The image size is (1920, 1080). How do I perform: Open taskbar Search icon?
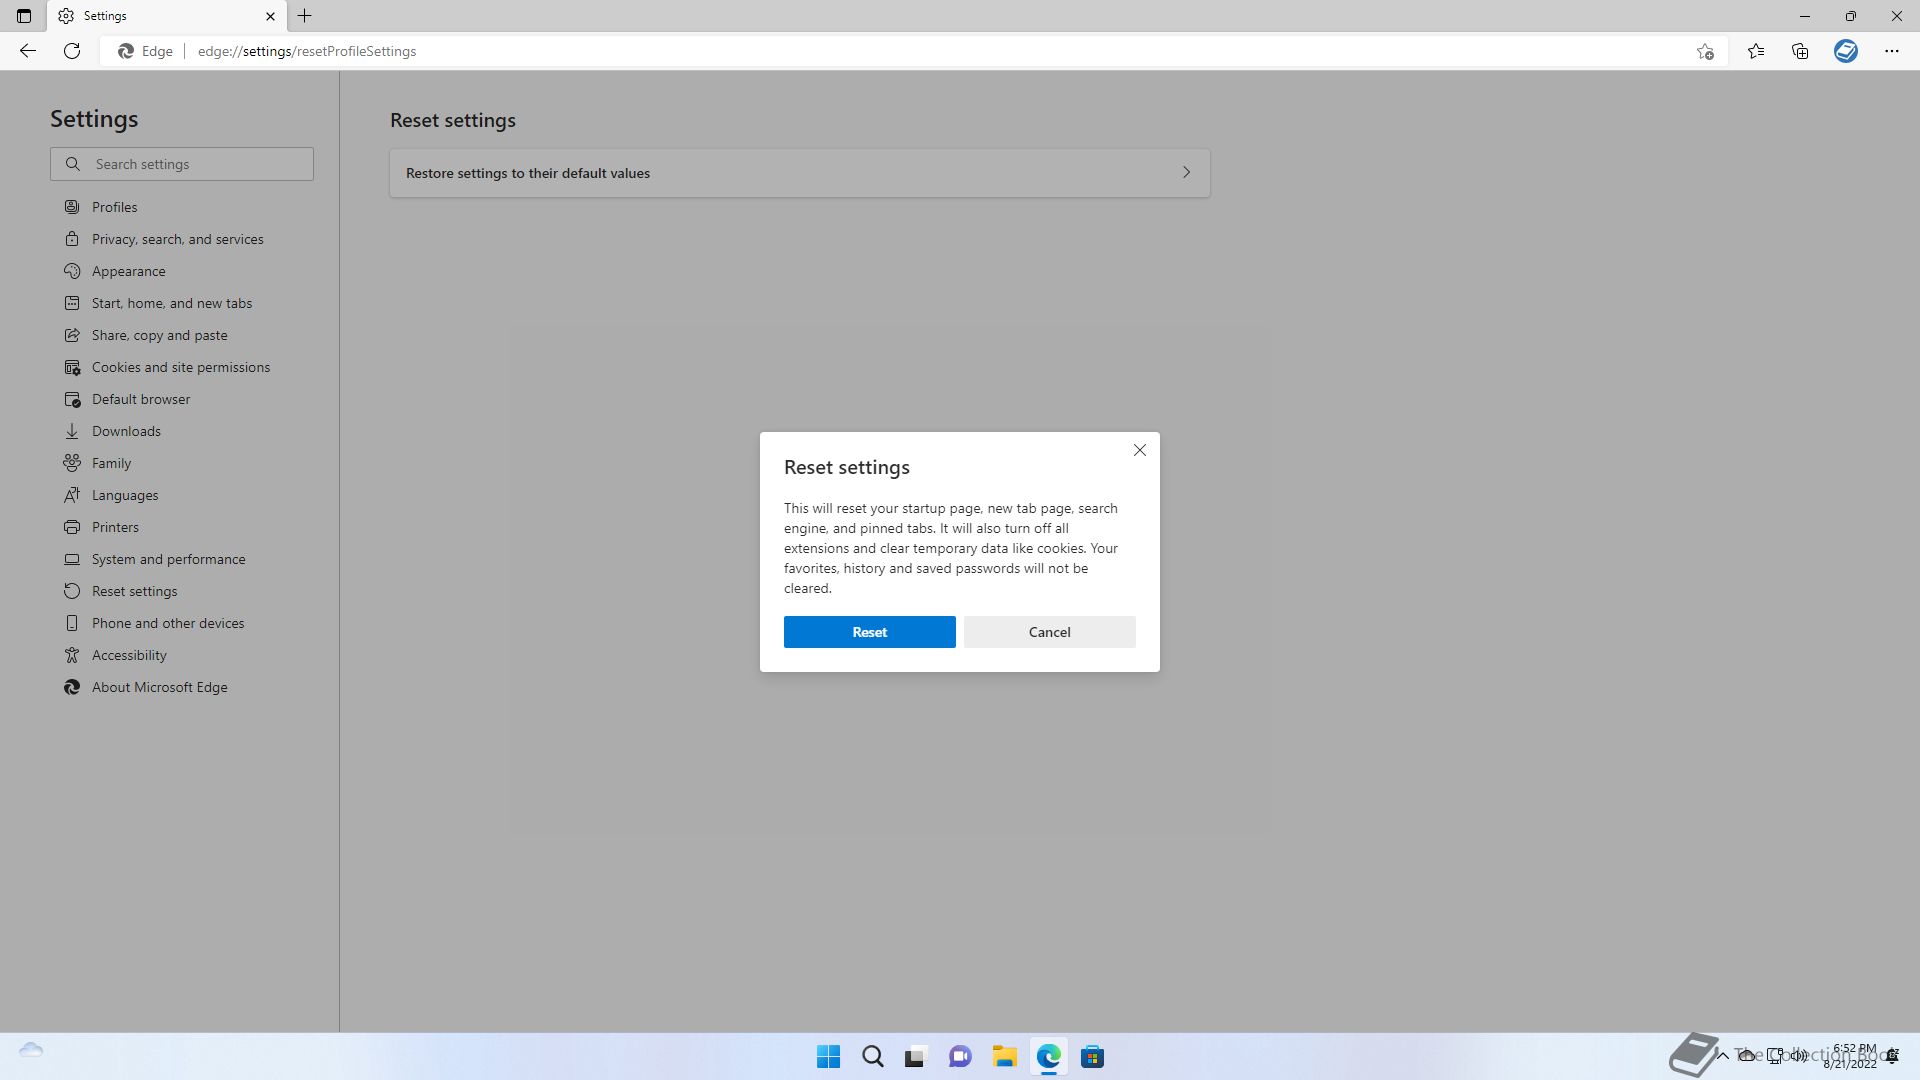[872, 1057]
